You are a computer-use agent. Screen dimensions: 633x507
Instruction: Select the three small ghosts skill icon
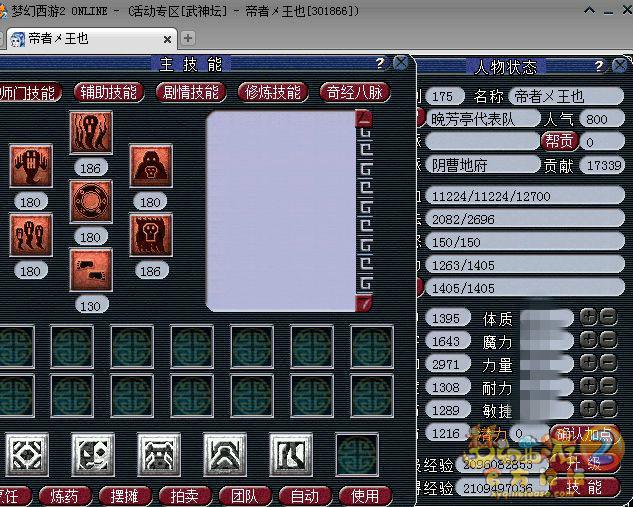pyautogui.click(x=31, y=235)
